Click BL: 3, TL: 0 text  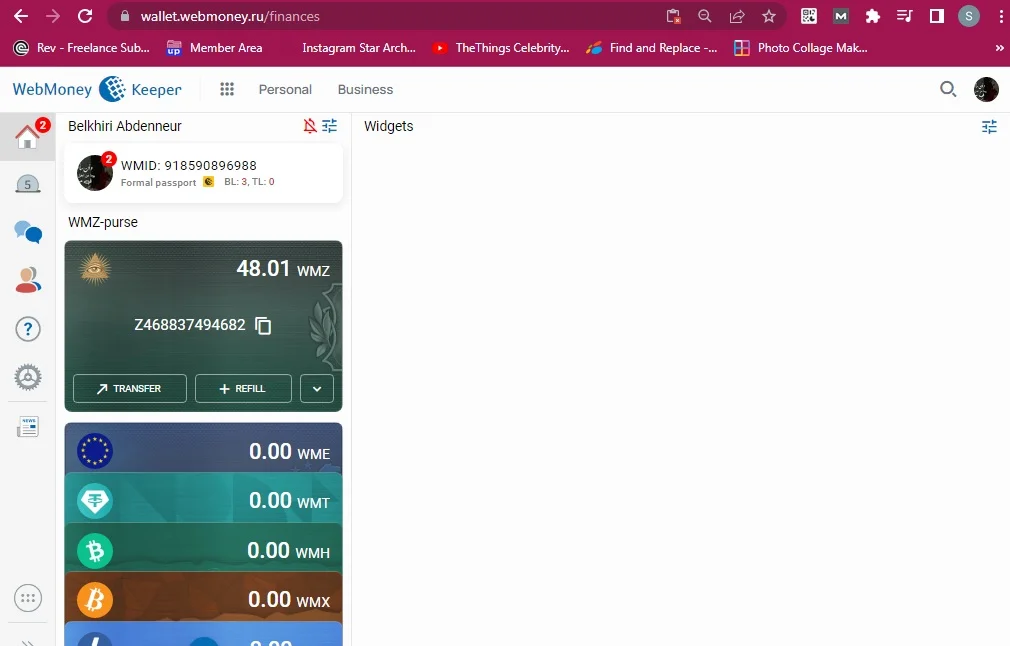[x=249, y=182]
